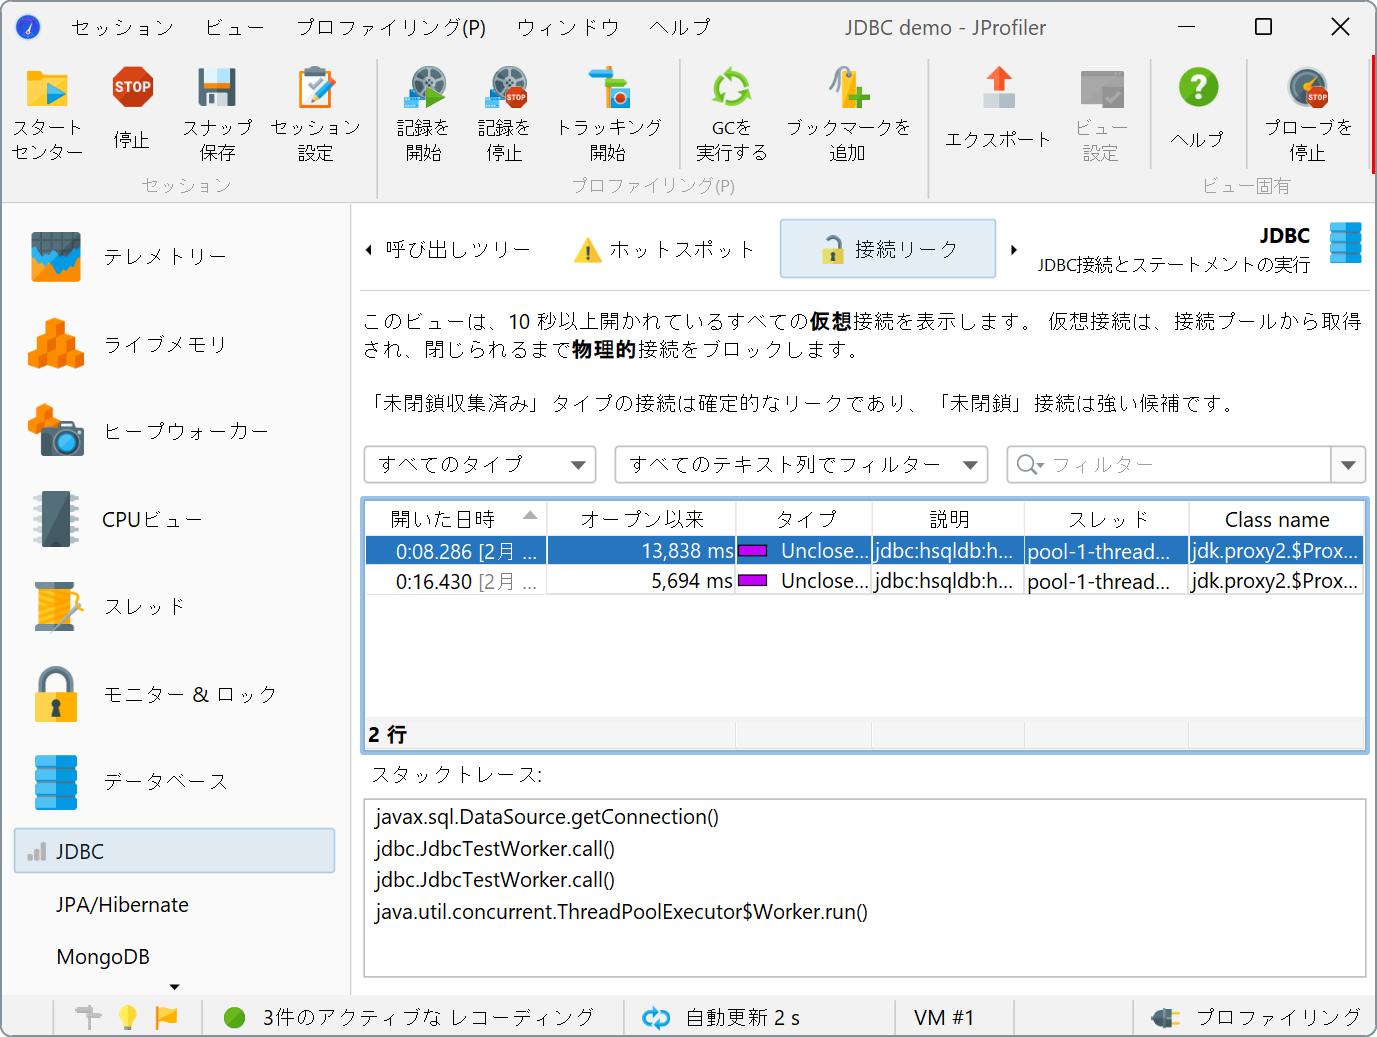The image size is (1377, 1037).
Task: Click the orange flag icon in status bar
Action: pos(166,1017)
